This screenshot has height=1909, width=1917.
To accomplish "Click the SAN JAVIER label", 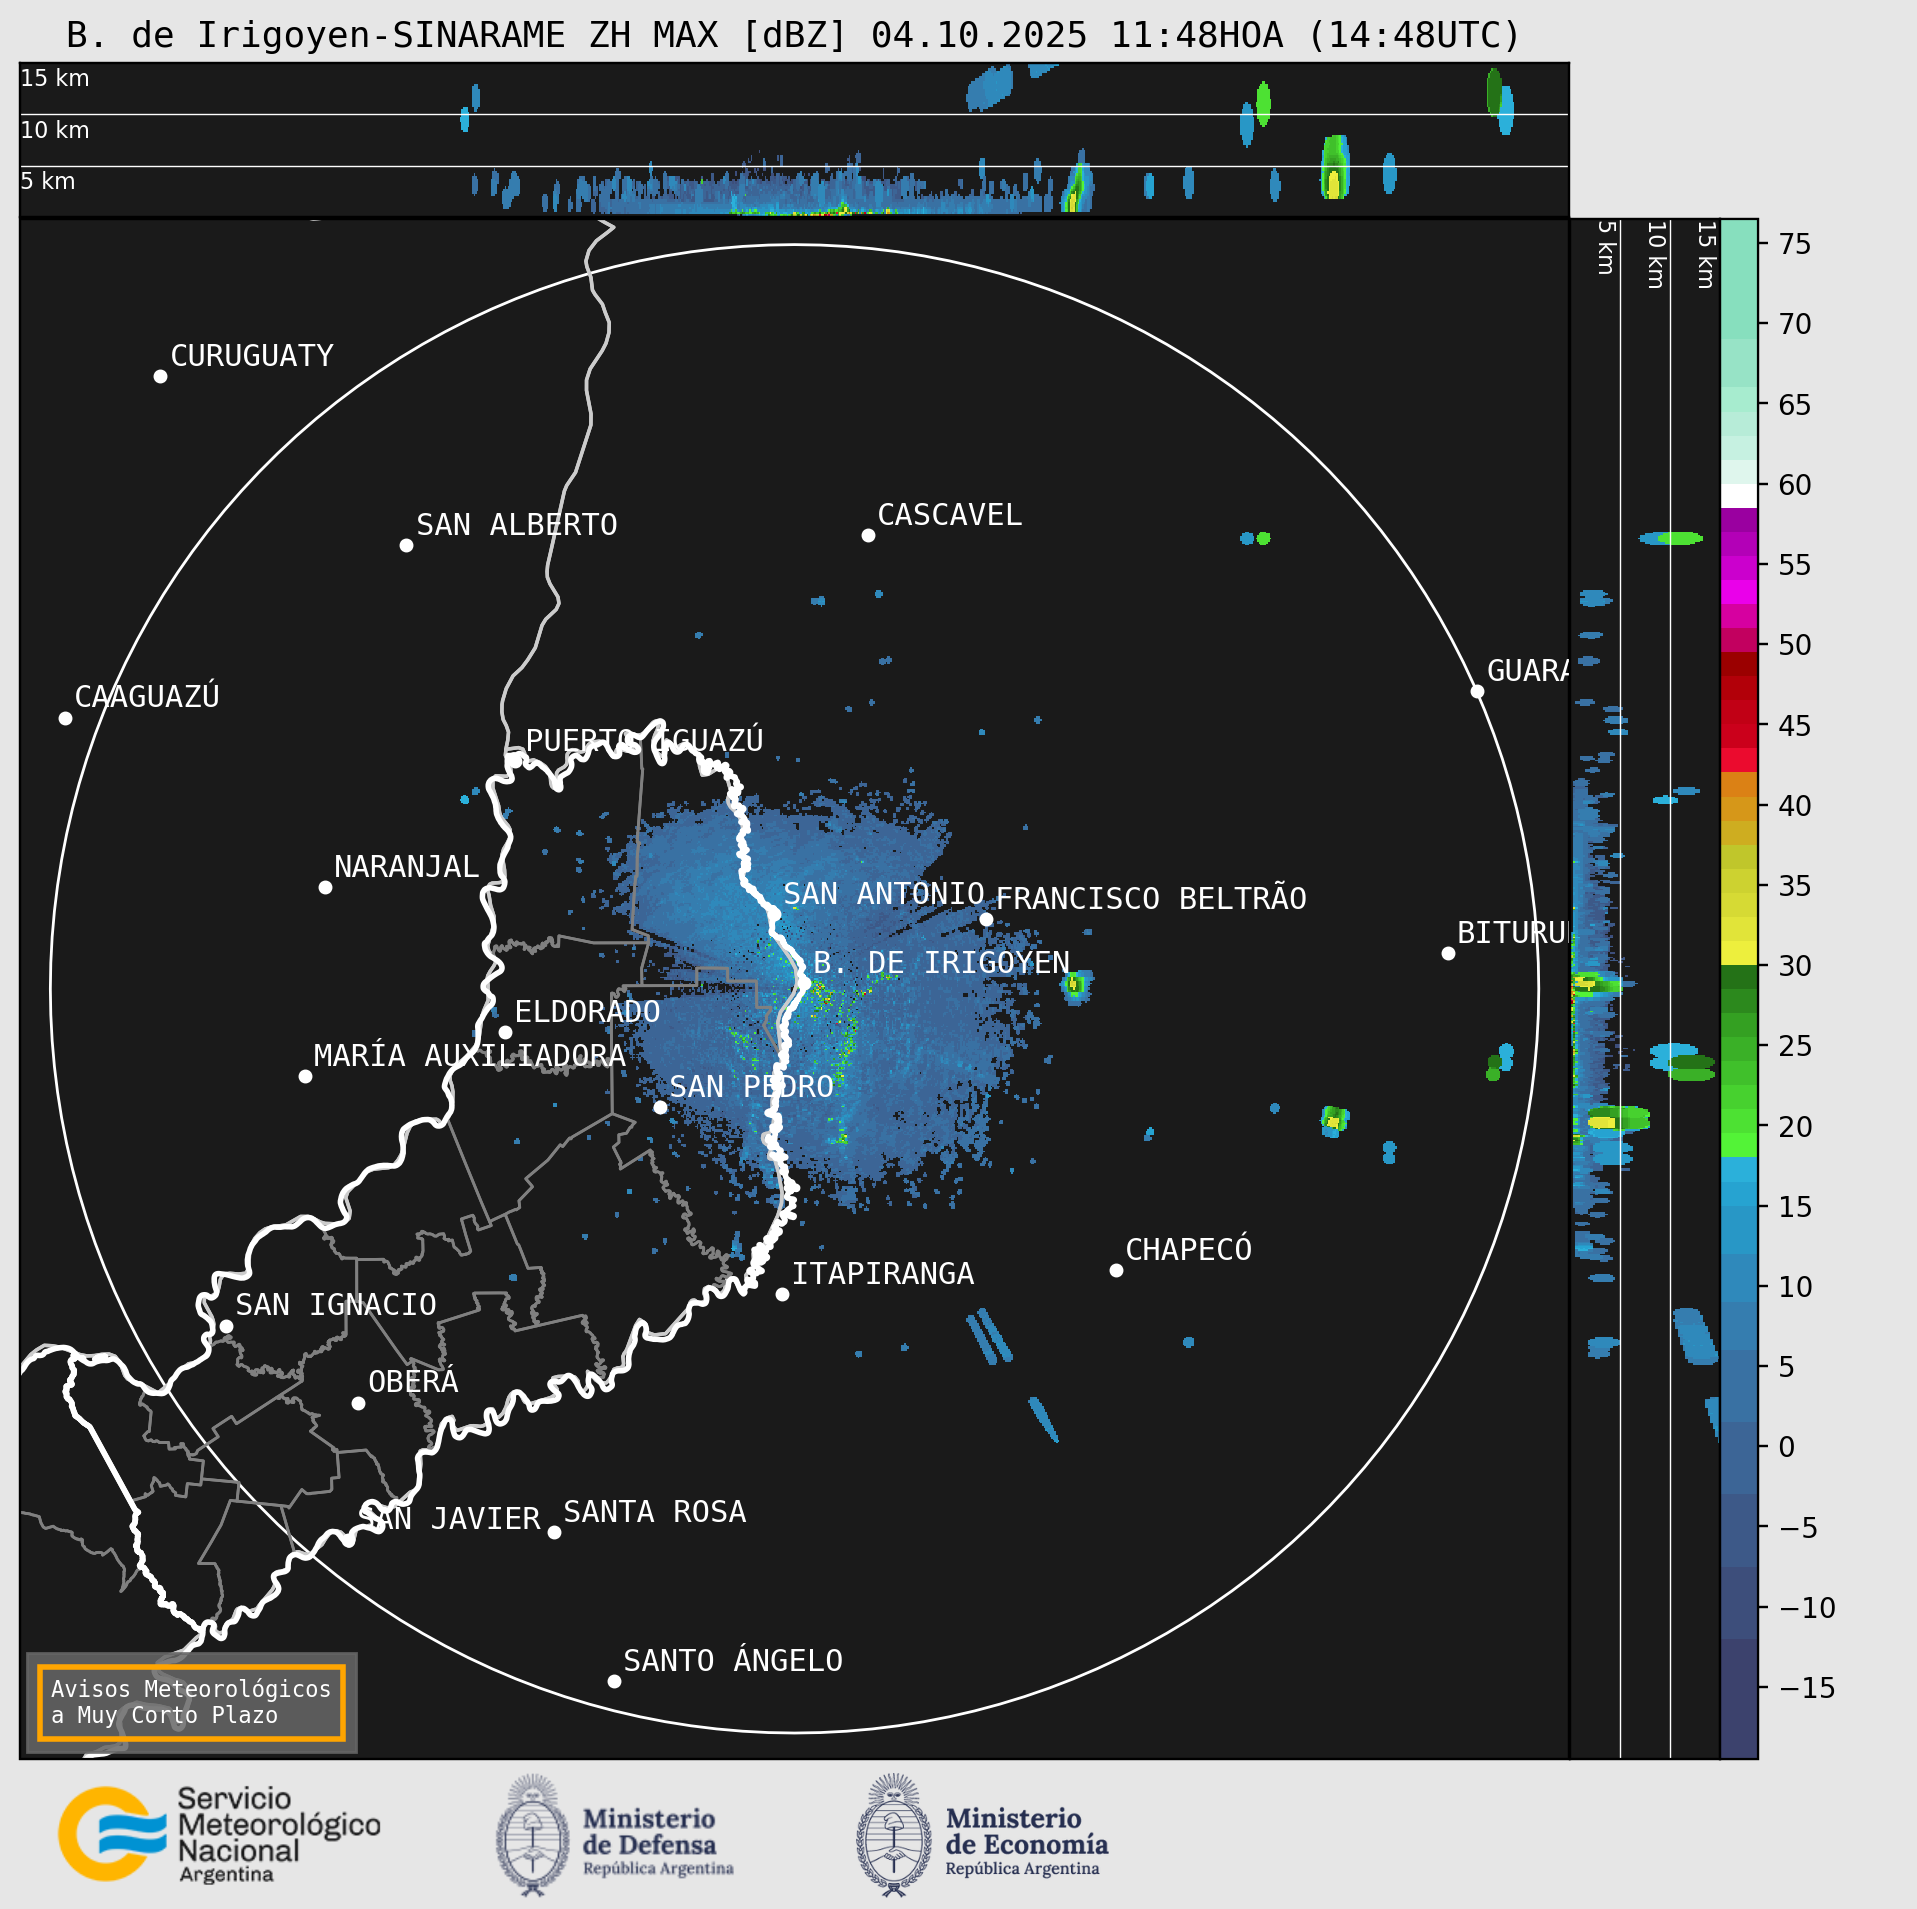I will coord(450,1518).
